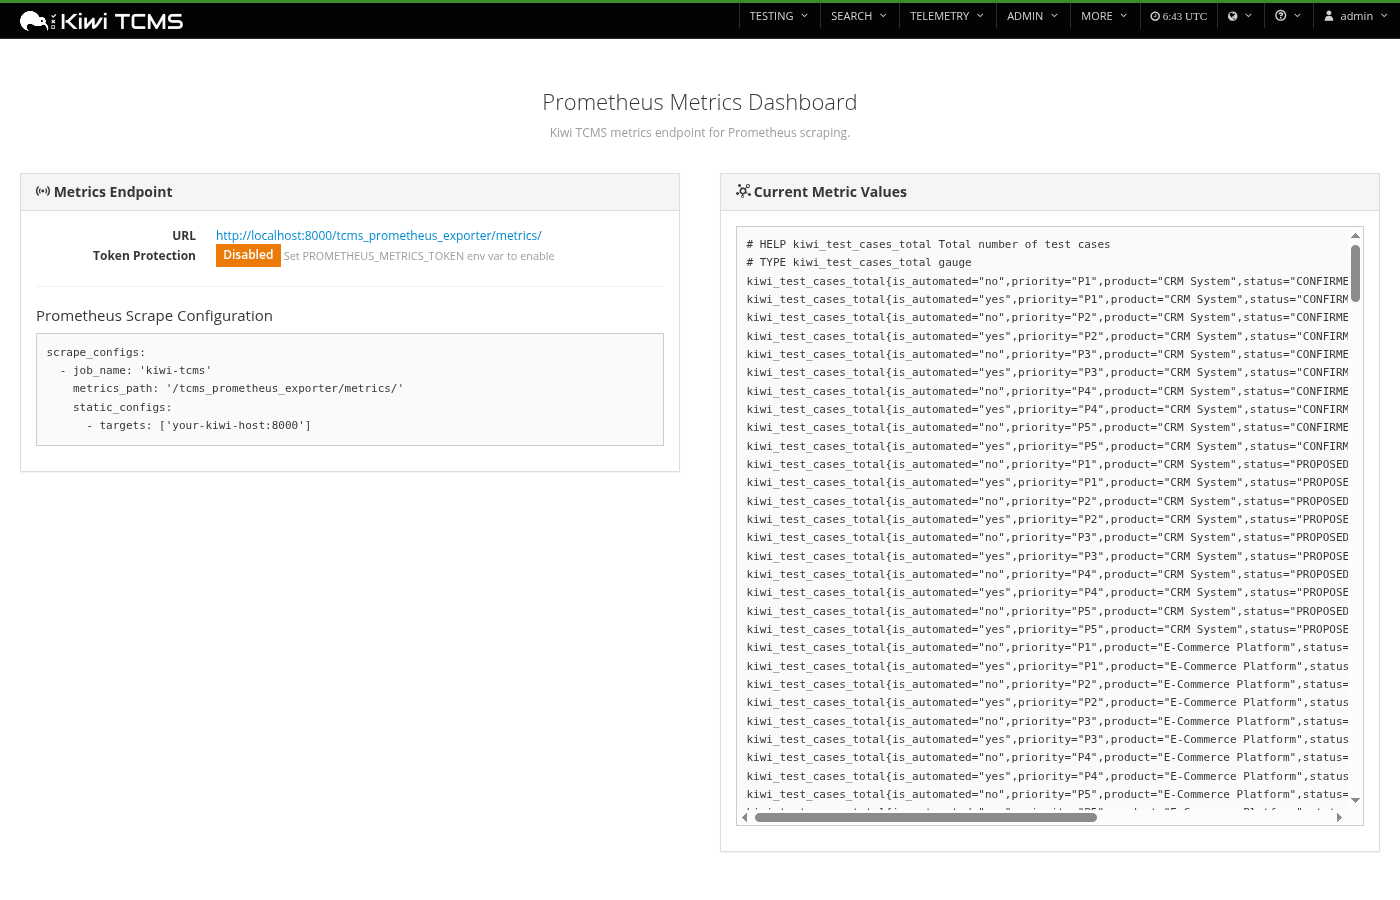This screenshot has width=1400, height=900.
Task: Click the PROMETHEUS_METRICS_TOKEN hint text
Action: tap(419, 256)
